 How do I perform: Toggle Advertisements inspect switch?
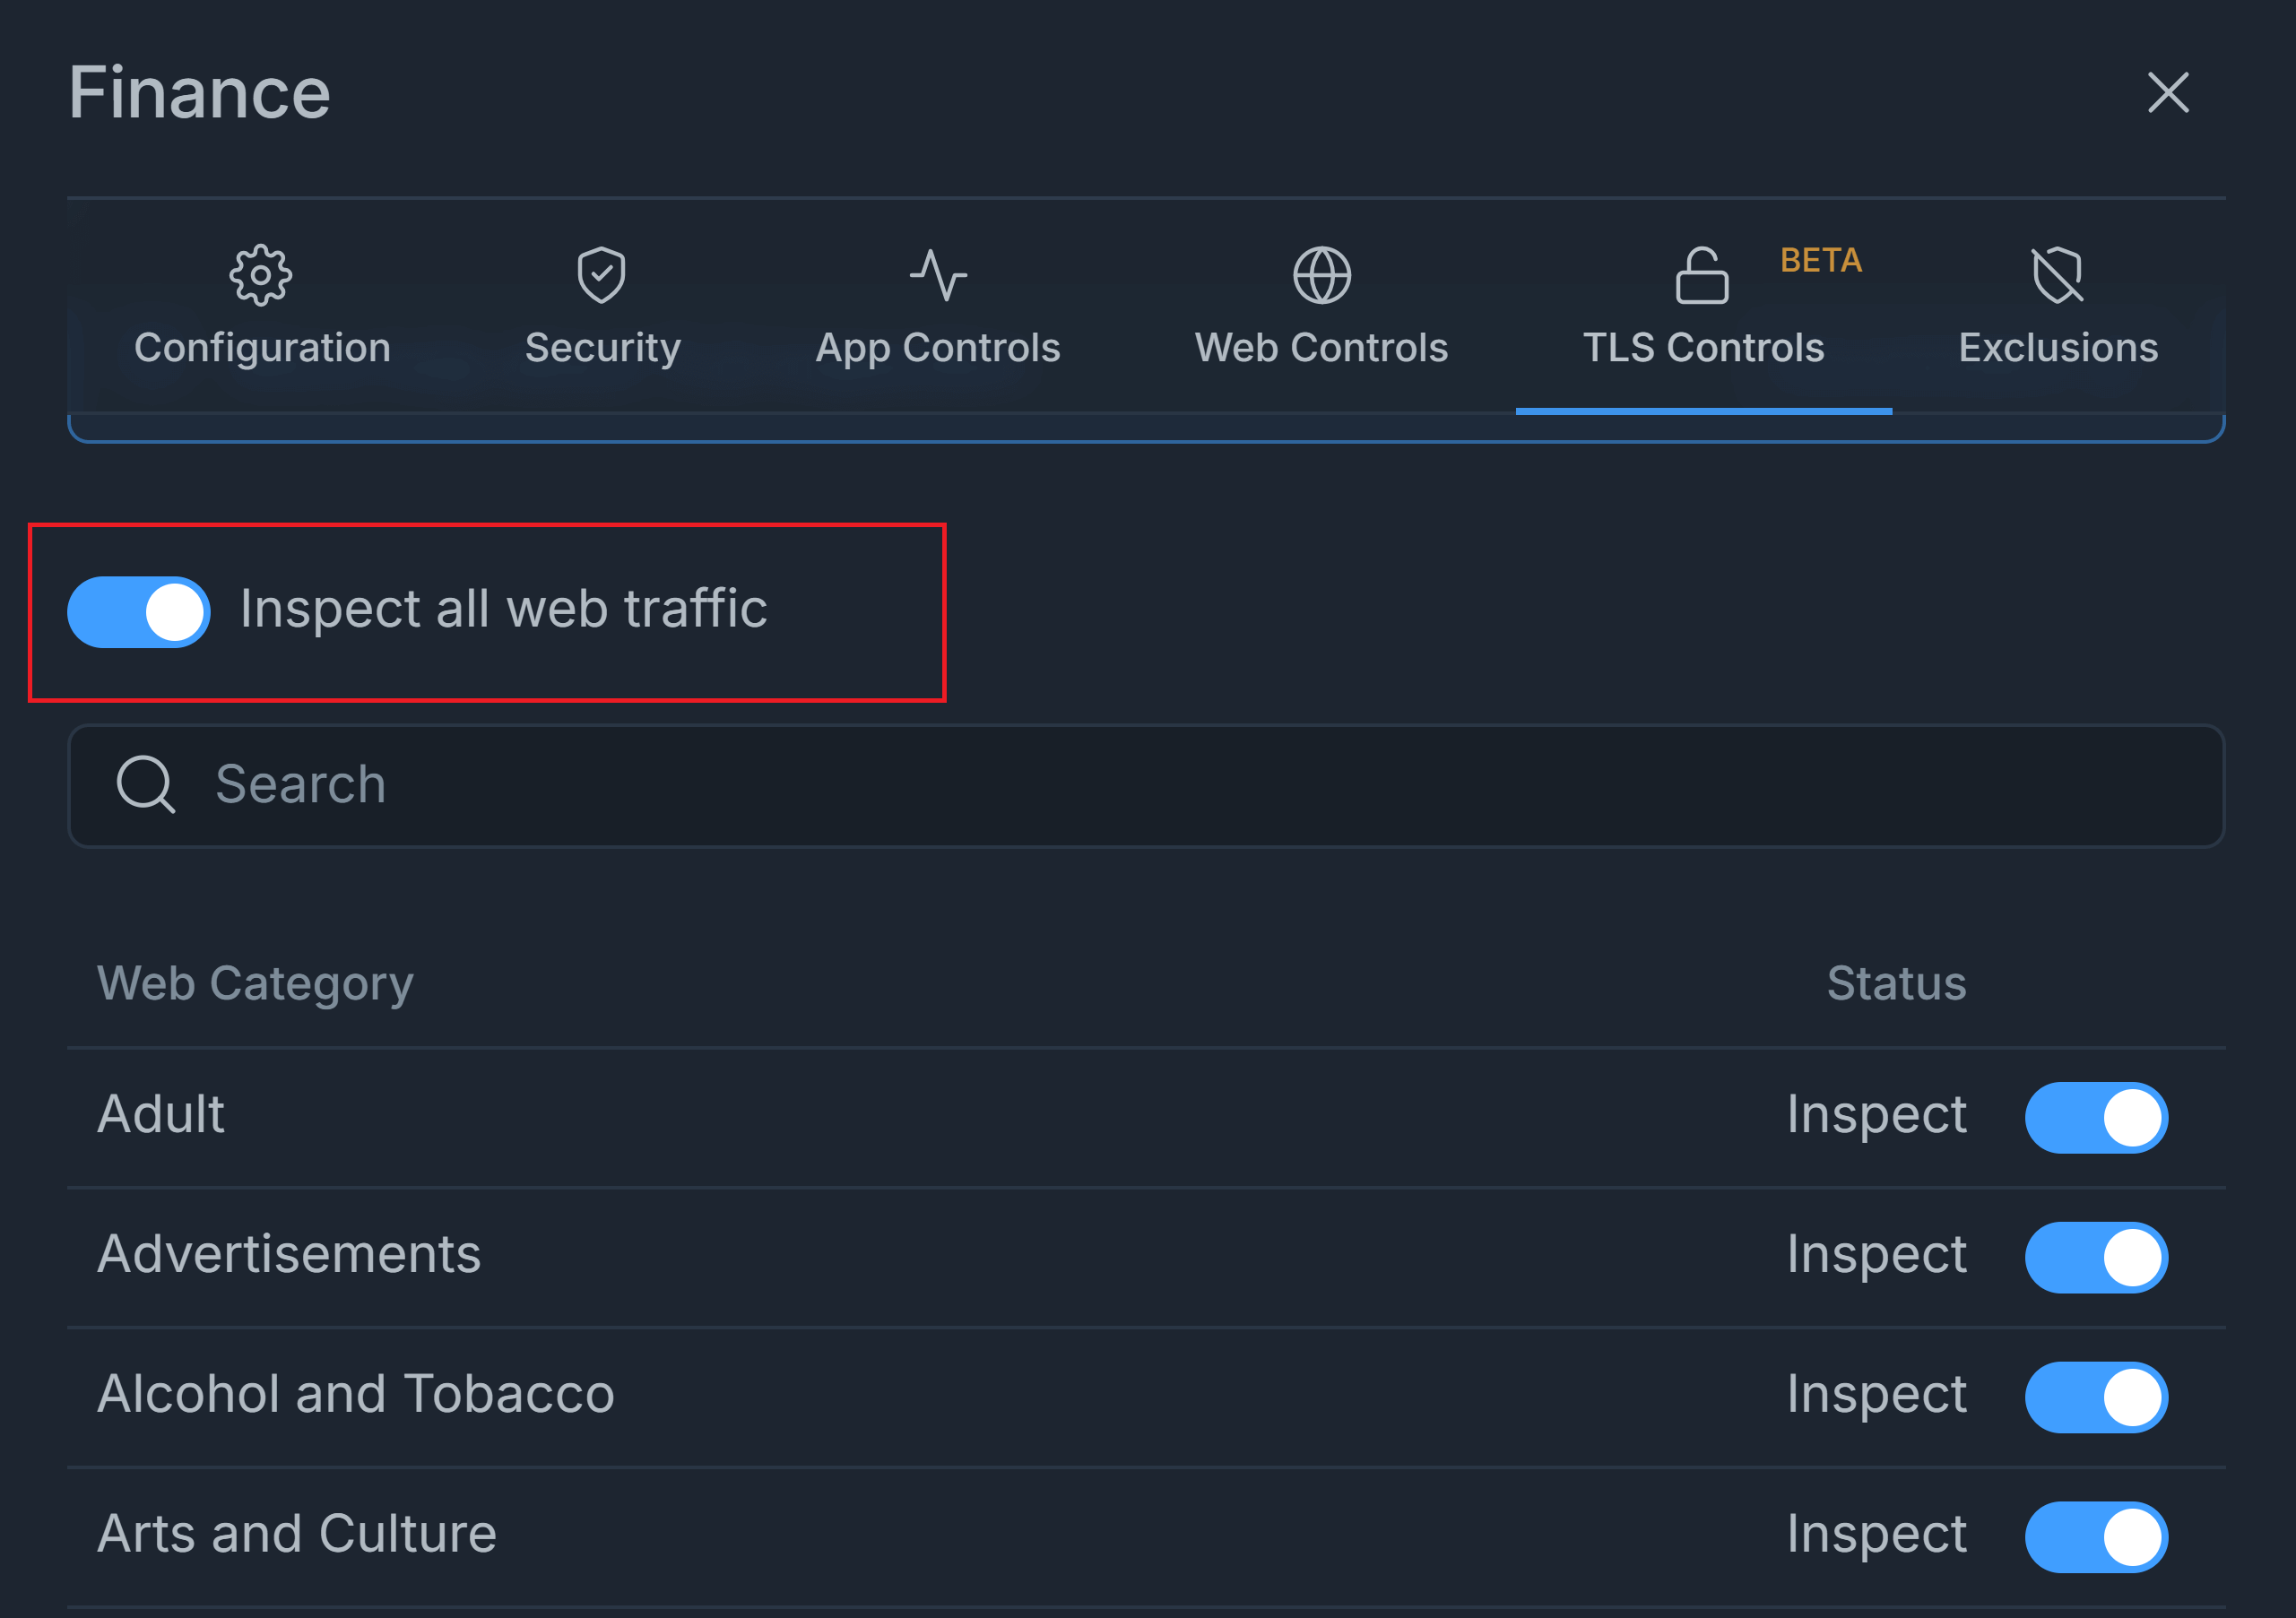coord(2095,1257)
